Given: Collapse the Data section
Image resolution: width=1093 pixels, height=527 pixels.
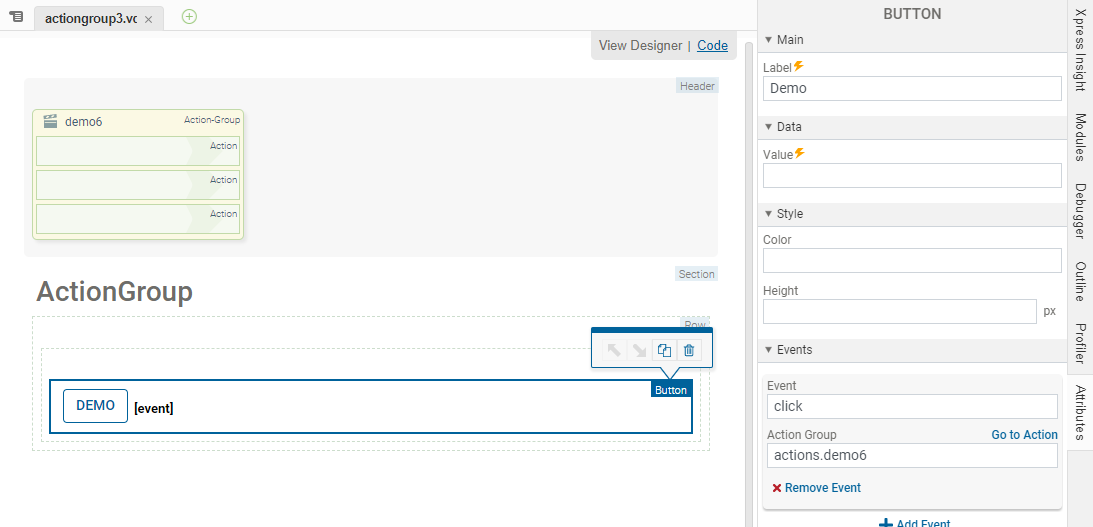Looking at the screenshot, I should click(x=768, y=127).
